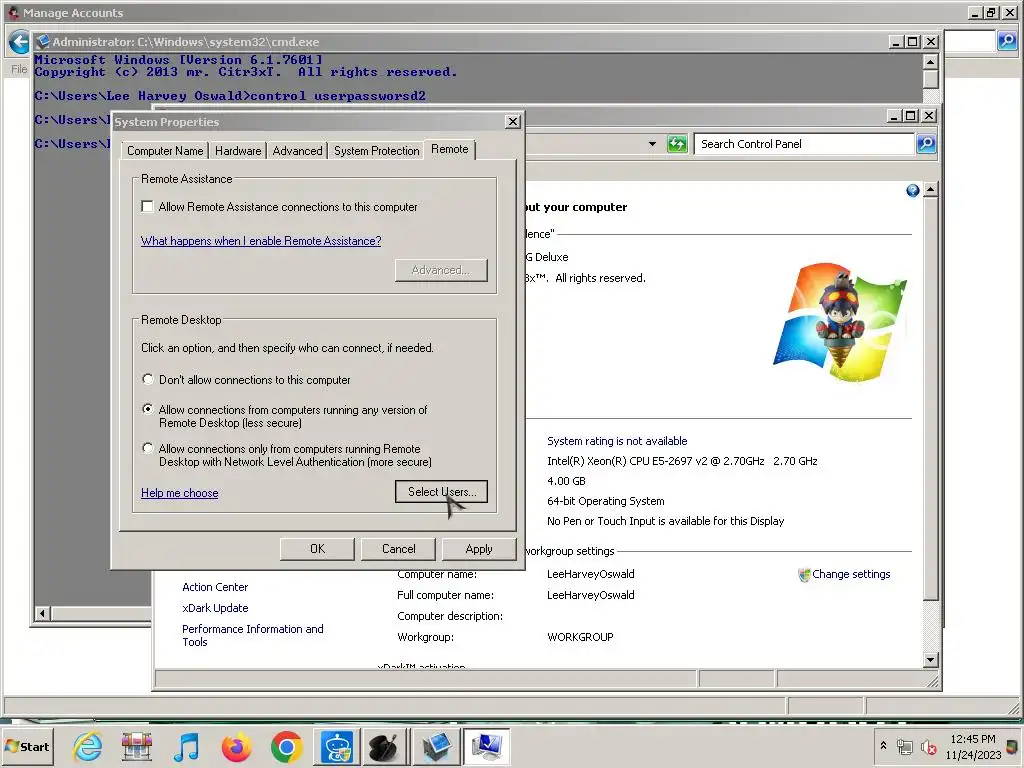The height and width of the screenshot is (768, 1024).
Task: Click the Windows logo mascot image
Action: pyautogui.click(x=840, y=321)
